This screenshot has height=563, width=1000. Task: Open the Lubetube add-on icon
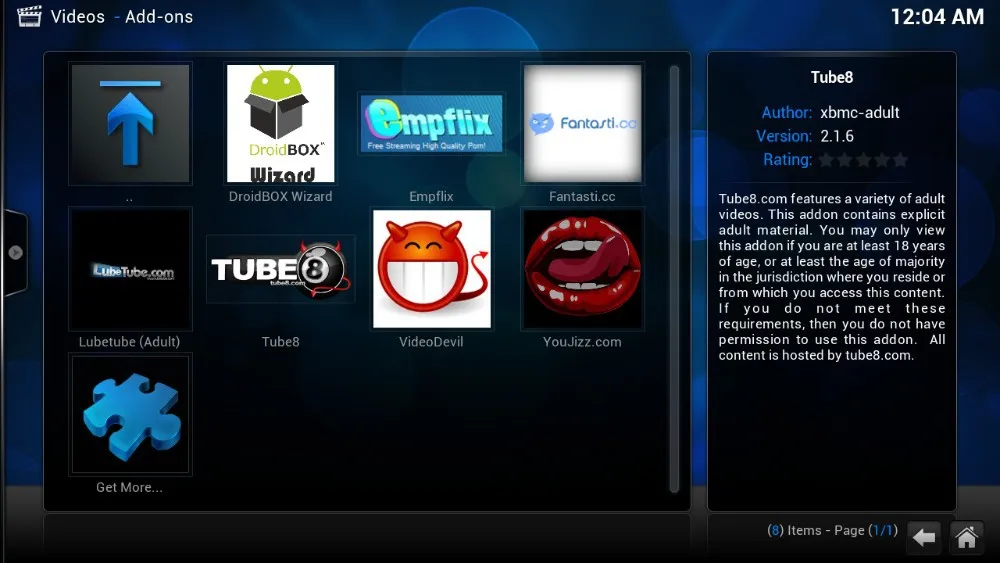click(x=130, y=269)
